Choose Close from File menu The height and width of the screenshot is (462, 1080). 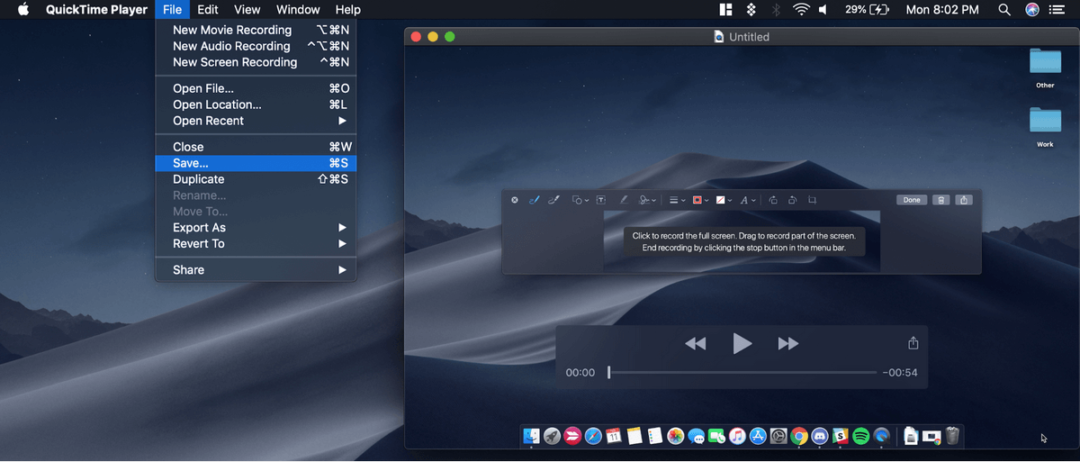[256, 147]
